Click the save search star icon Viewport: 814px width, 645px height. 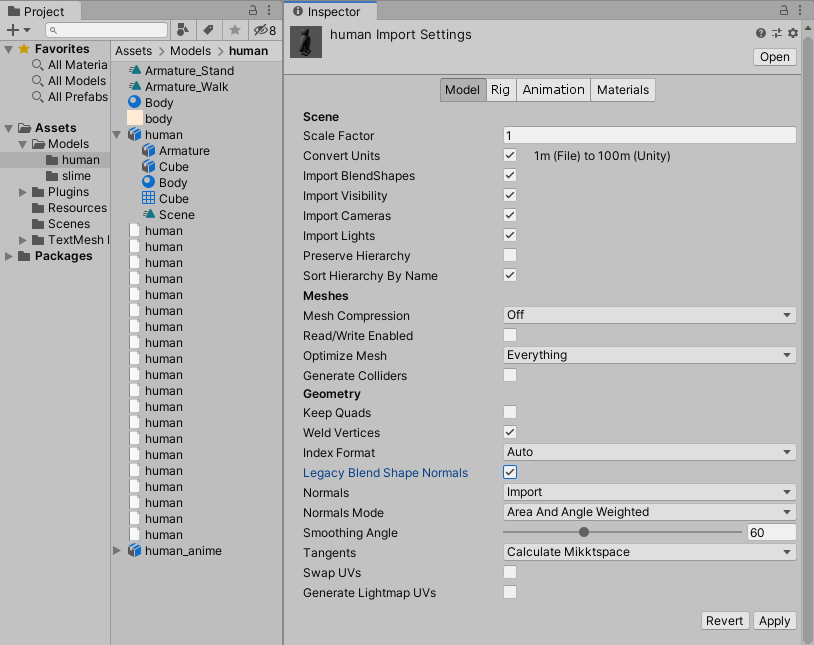pyautogui.click(x=236, y=30)
